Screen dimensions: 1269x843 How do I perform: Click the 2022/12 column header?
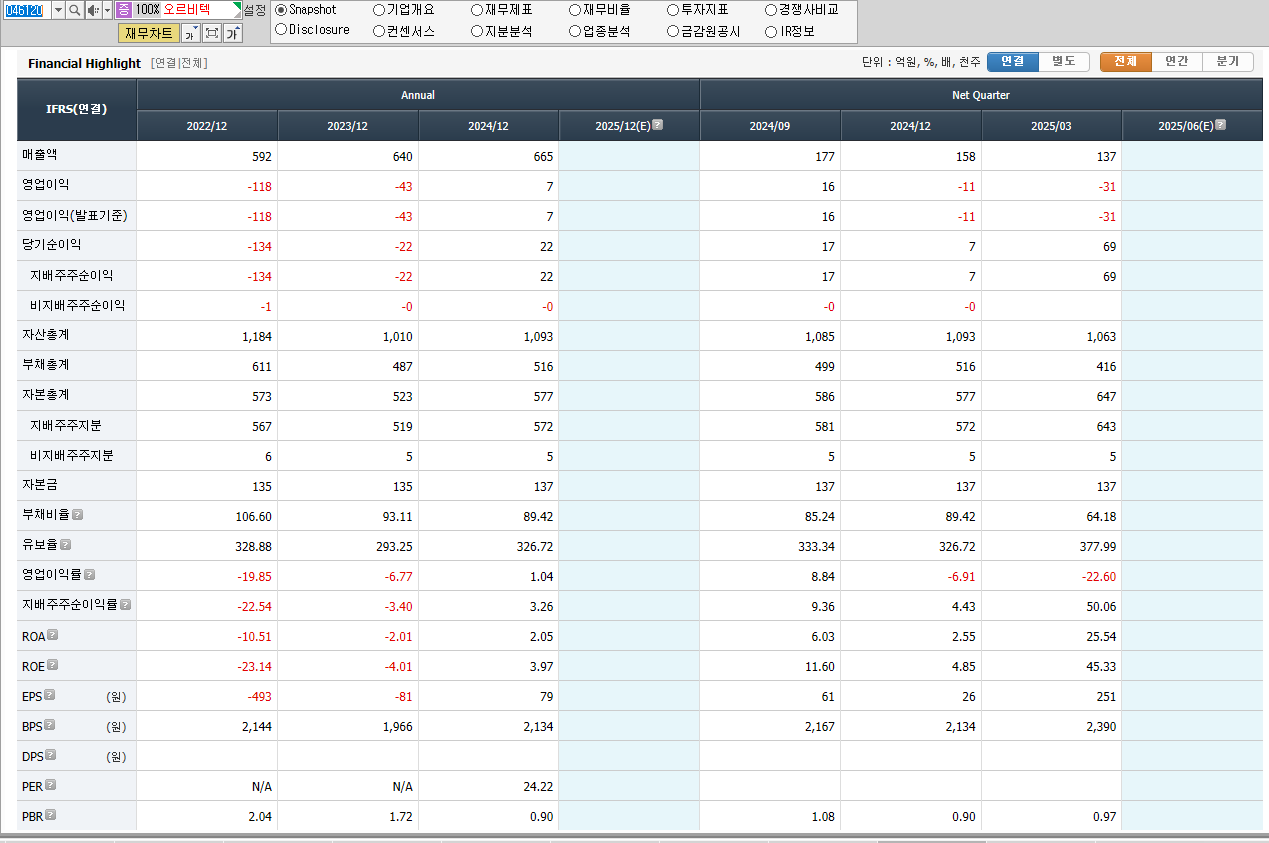(207, 126)
